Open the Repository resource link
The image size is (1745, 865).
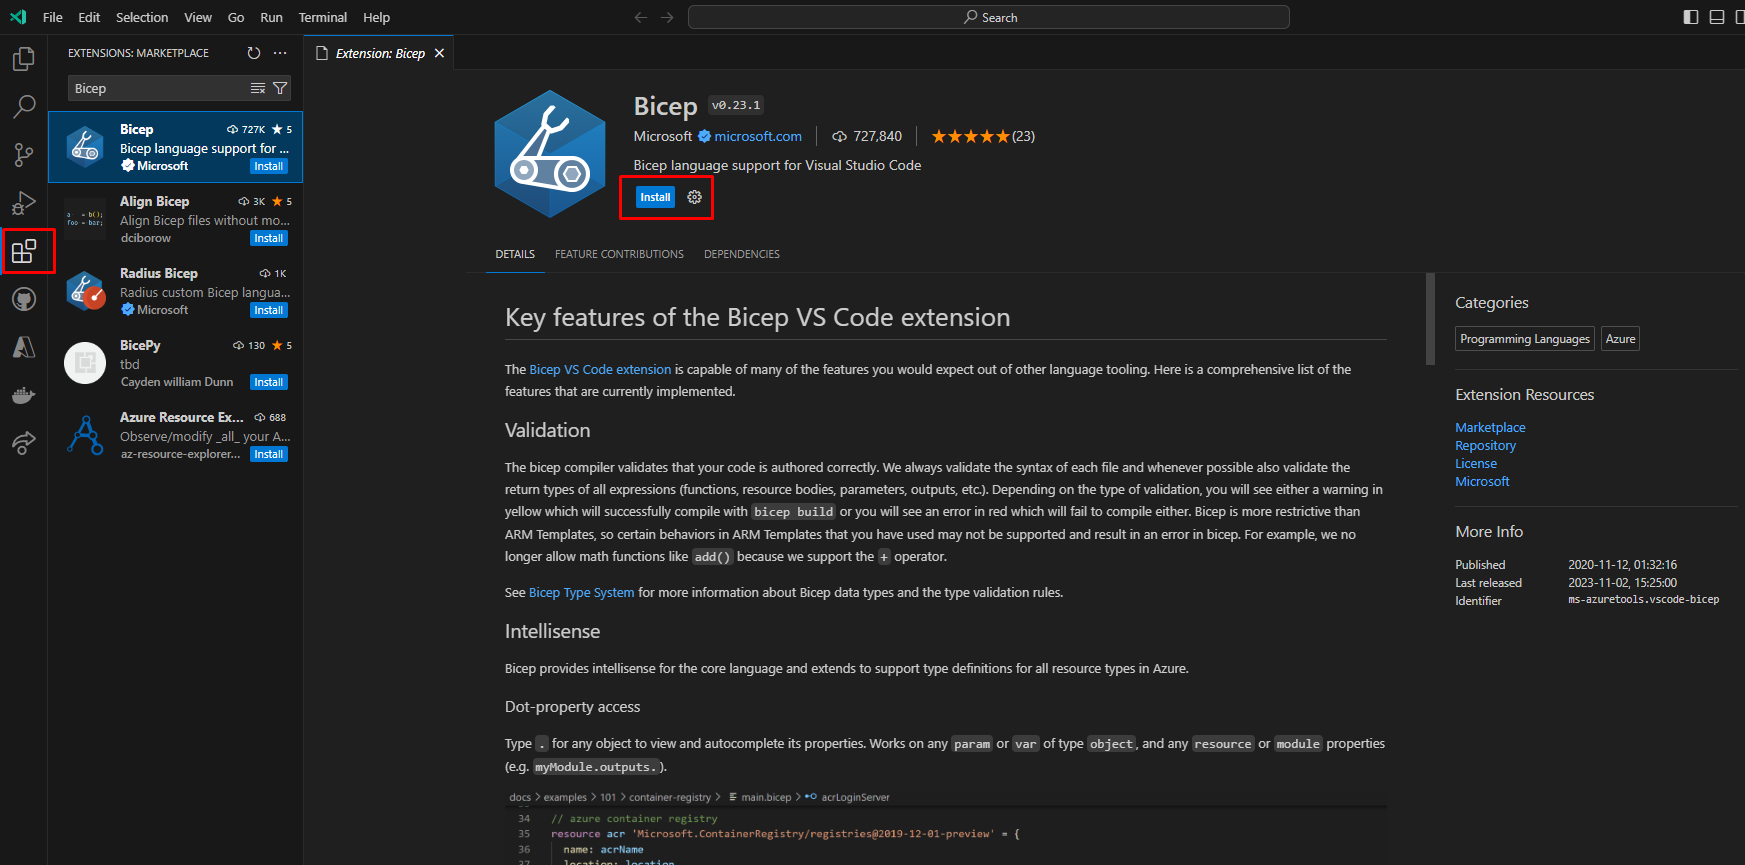tap(1485, 445)
